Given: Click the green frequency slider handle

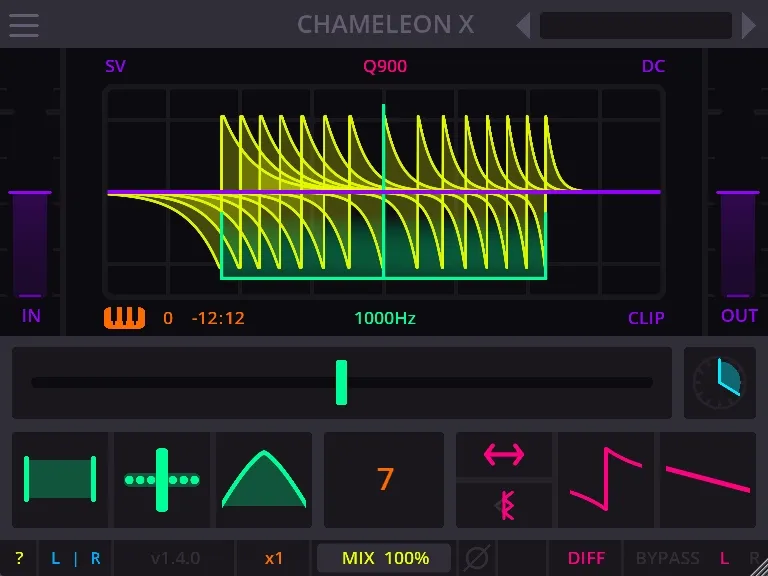Looking at the screenshot, I should click(341, 383).
